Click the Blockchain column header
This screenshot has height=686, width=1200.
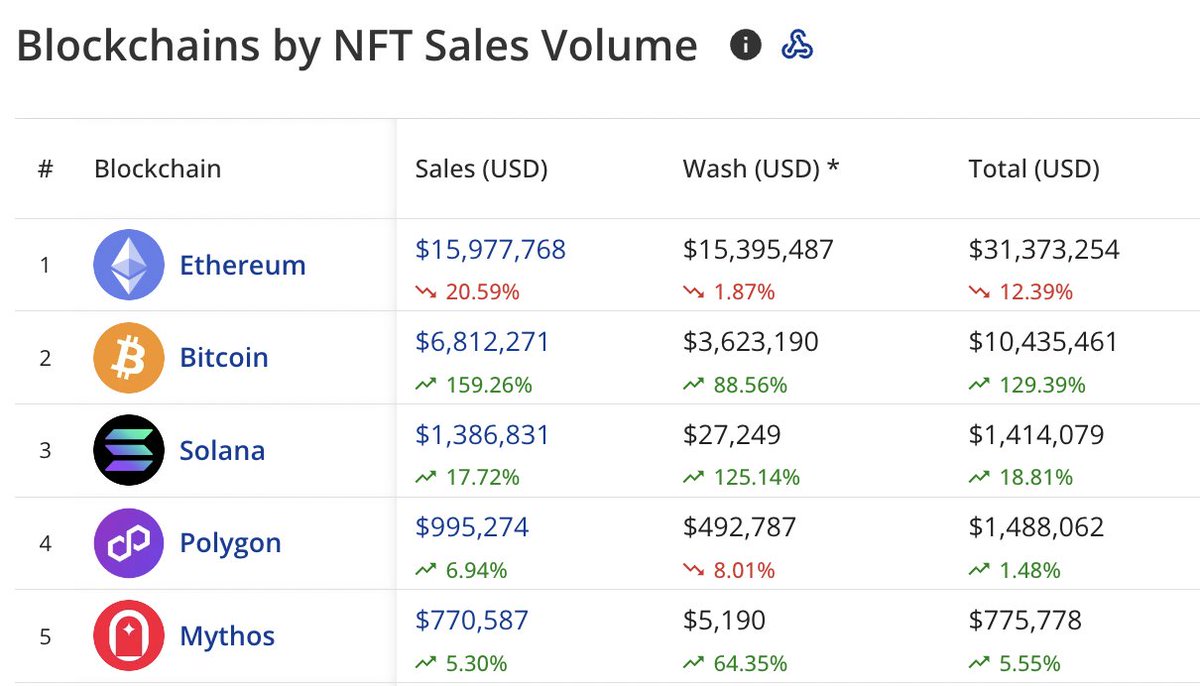158,169
